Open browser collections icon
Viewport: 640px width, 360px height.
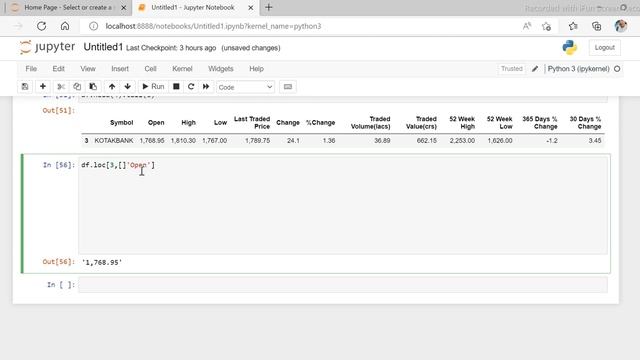coord(596,26)
